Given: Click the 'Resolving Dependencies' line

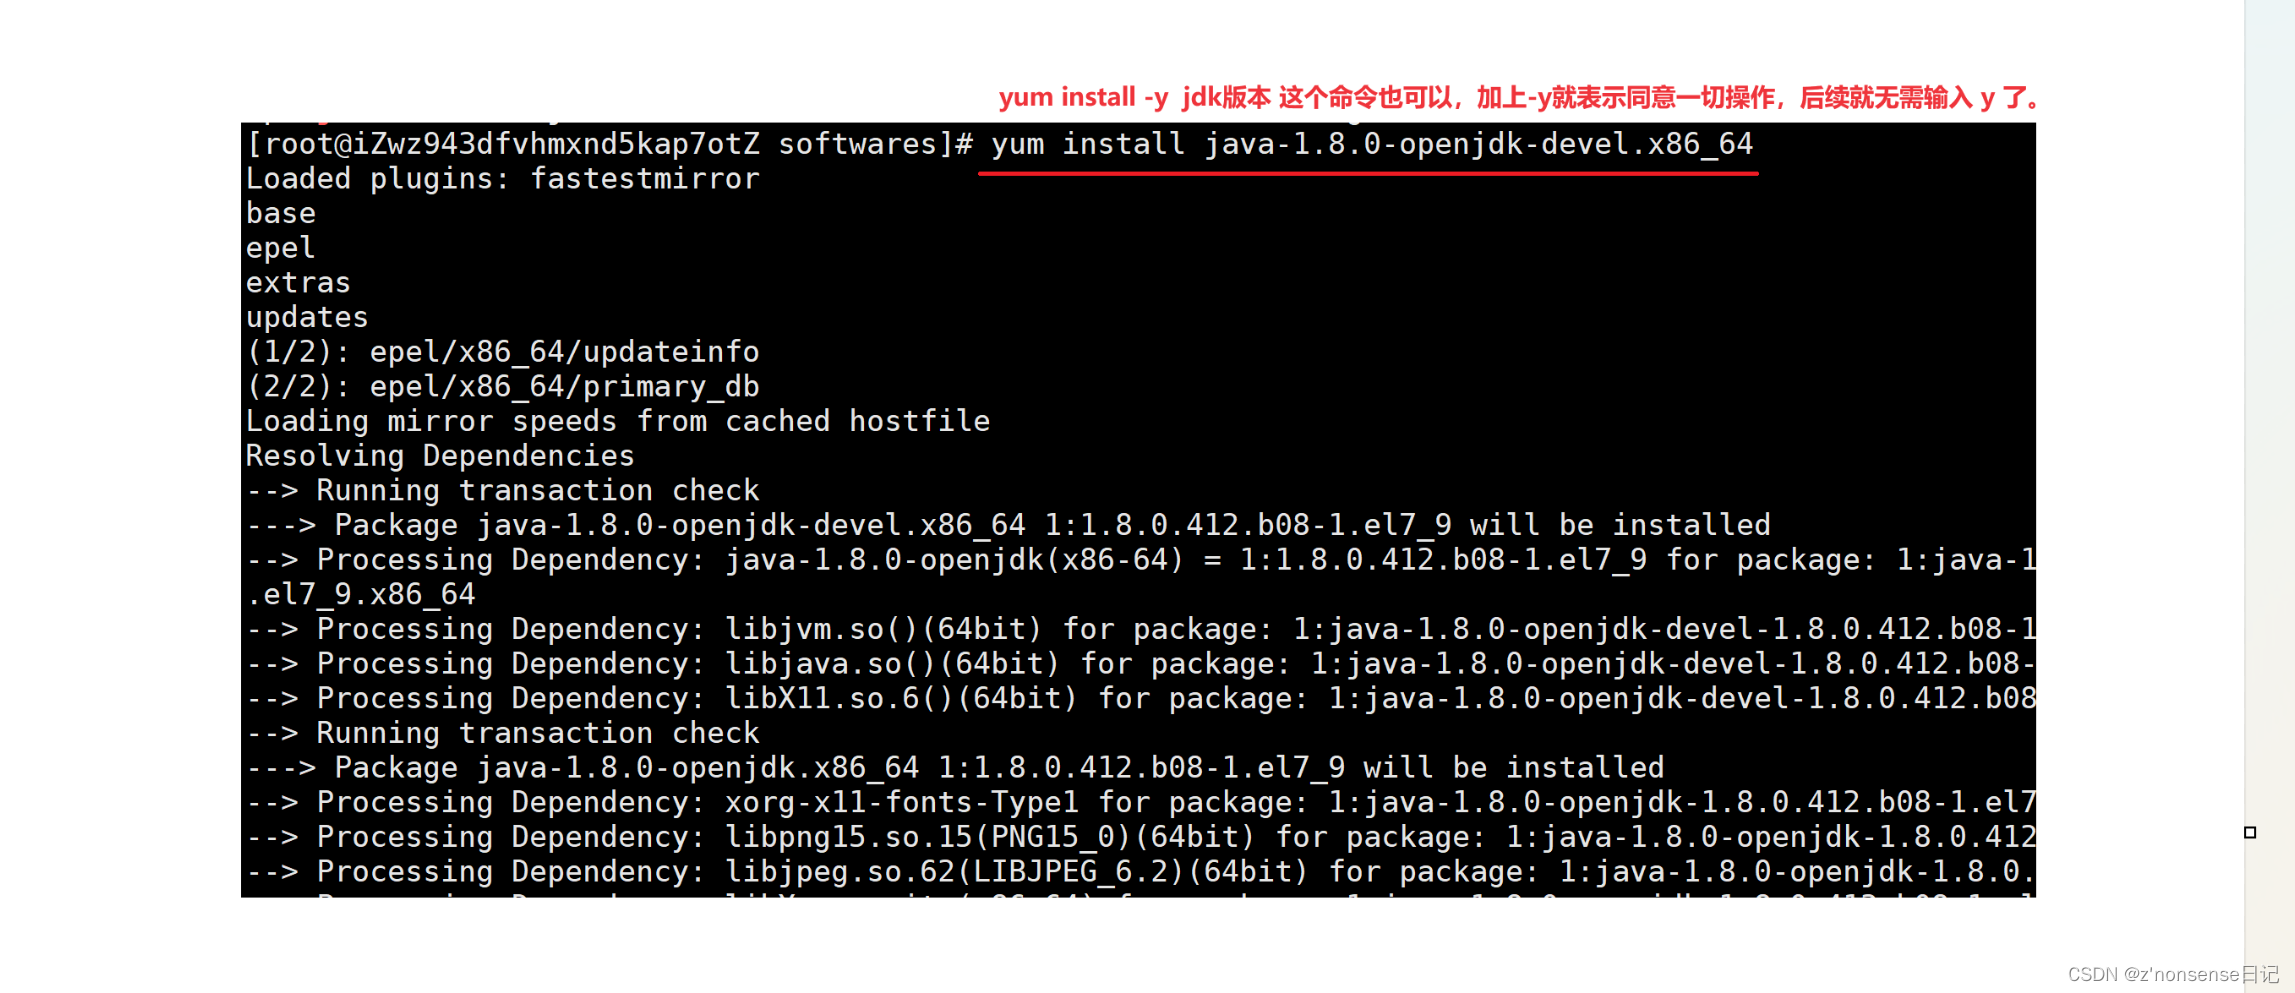Looking at the screenshot, I should (441, 456).
